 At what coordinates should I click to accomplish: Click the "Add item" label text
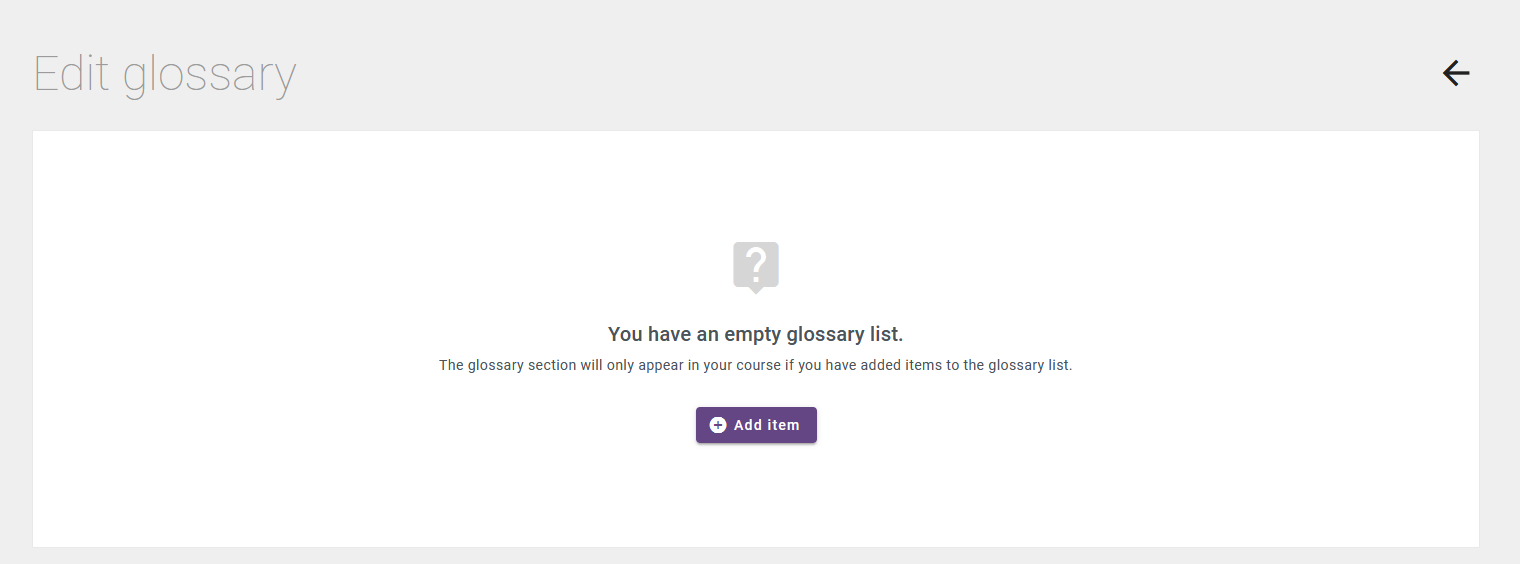click(x=767, y=425)
